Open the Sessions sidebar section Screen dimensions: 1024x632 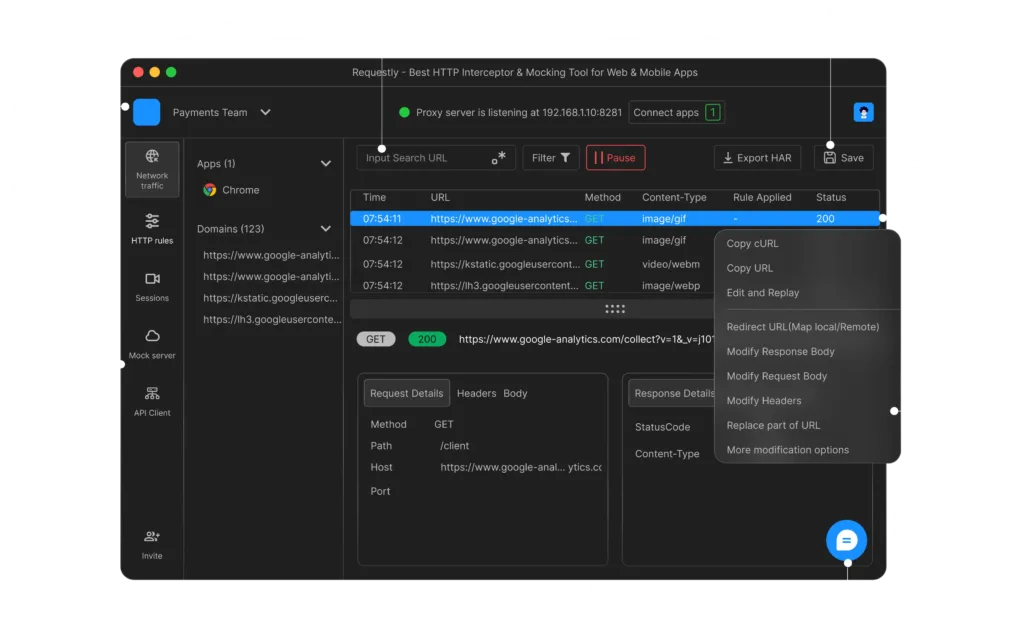pos(152,287)
